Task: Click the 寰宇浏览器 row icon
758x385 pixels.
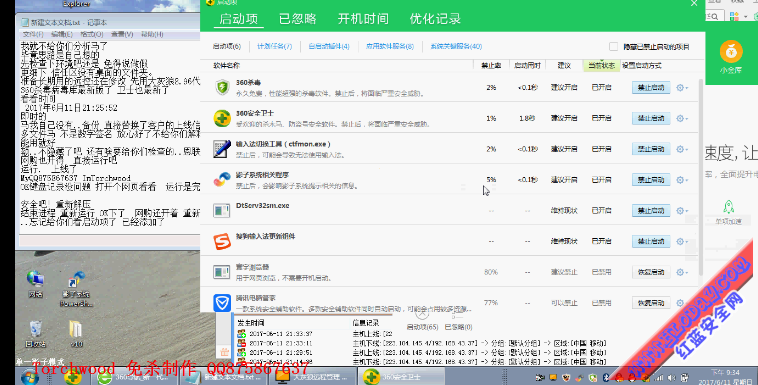Action: tap(222, 272)
